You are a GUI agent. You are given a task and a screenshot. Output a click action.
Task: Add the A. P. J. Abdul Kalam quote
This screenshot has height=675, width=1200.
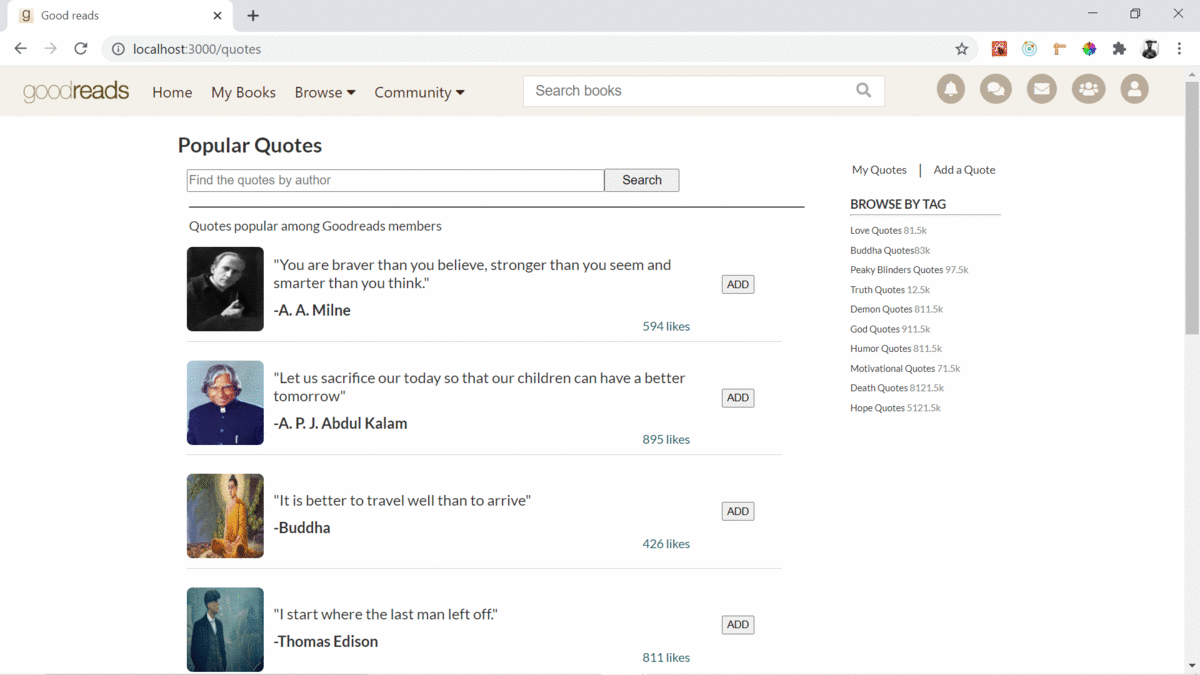pos(738,398)
